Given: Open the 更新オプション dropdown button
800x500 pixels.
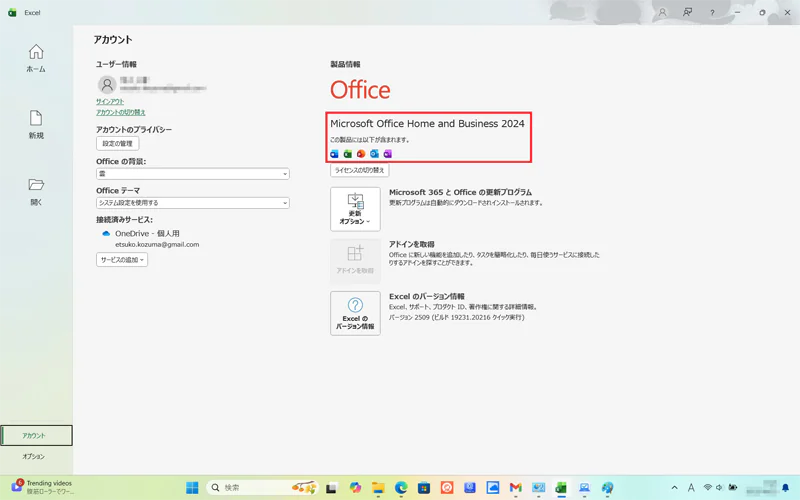Looking at the screenshot, I should click(x=355, y=209).
